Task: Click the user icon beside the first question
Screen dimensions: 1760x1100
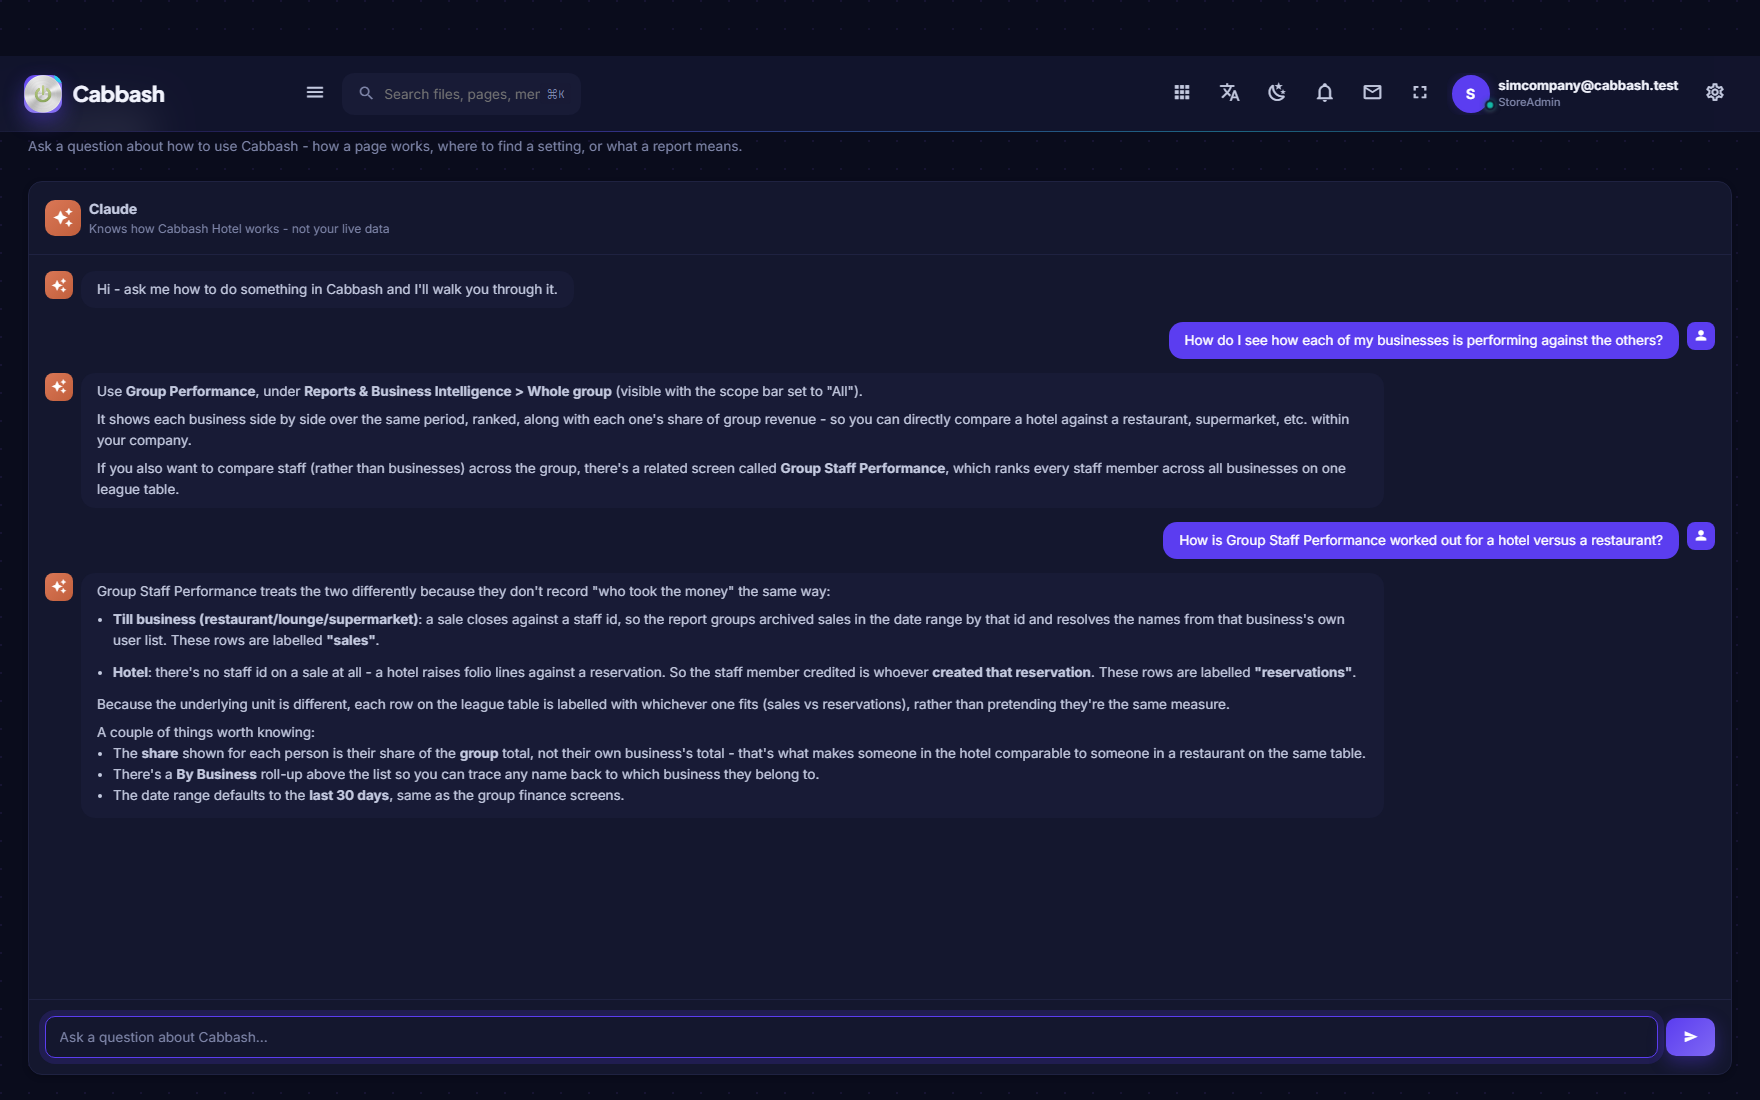Action: (1701, 336)
